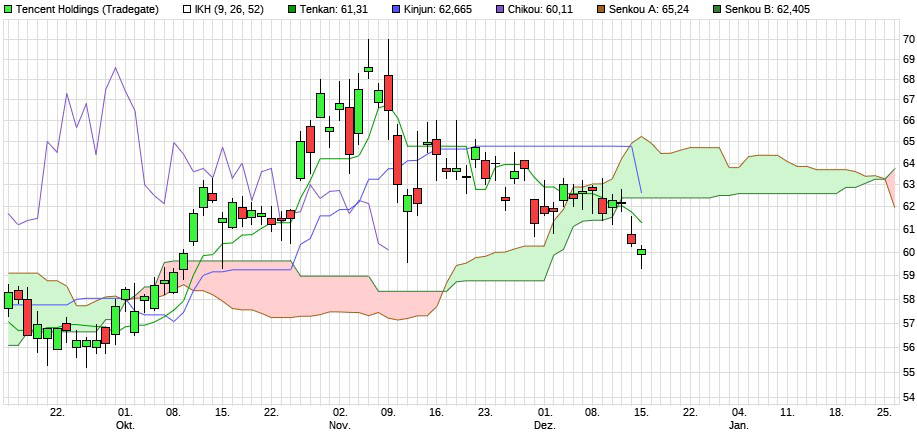Click the 'Dez.' month label

pos(545,425)
